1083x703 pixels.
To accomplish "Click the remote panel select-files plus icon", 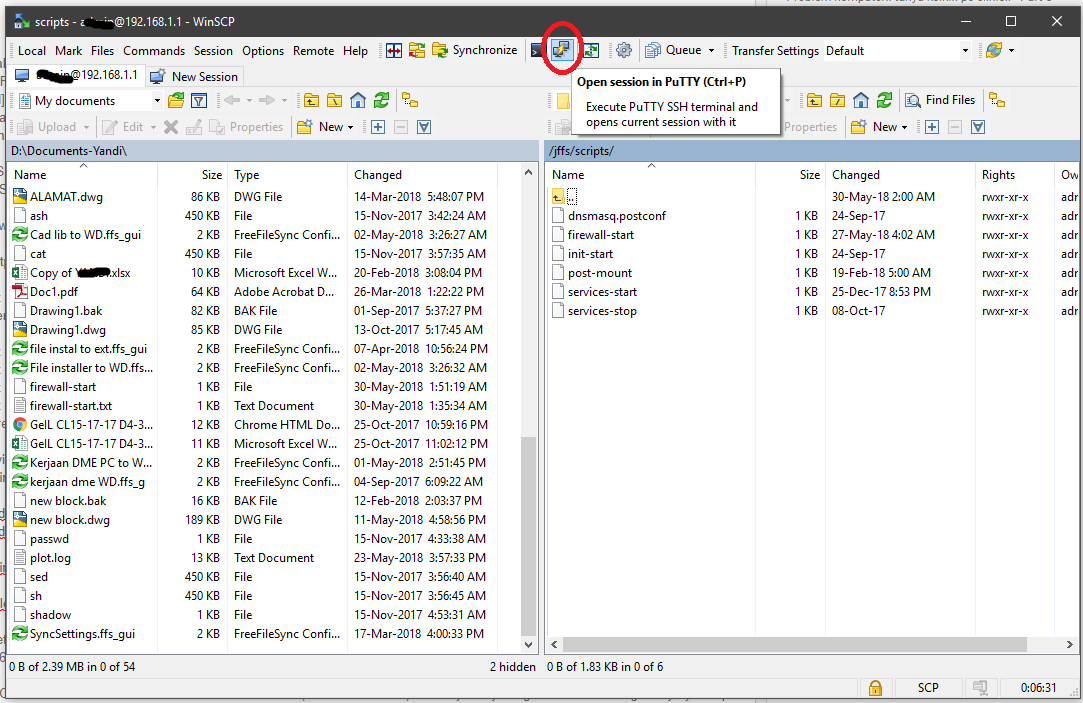I will point(932,127).
